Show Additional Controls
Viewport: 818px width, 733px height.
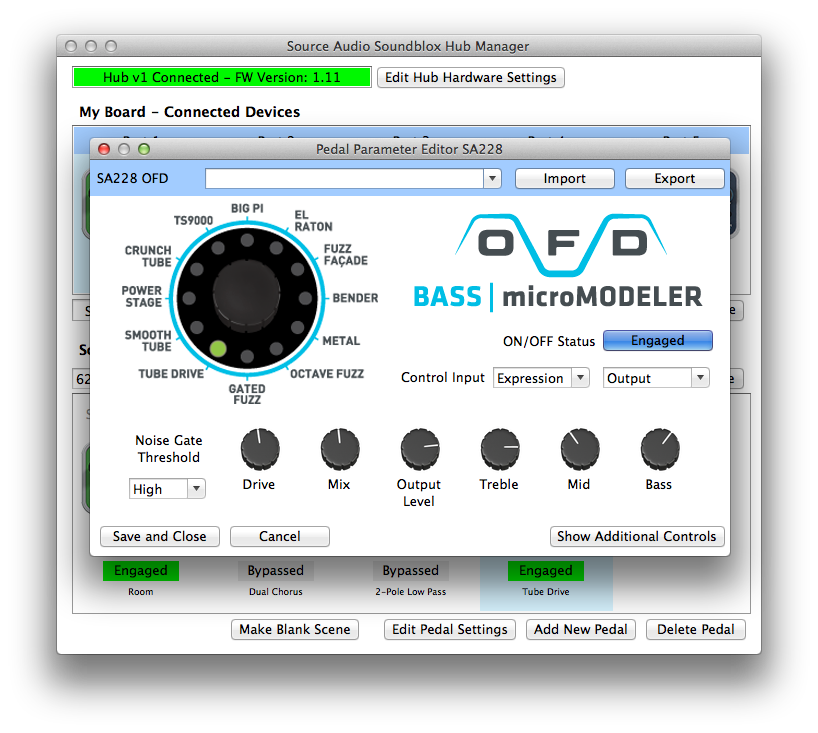click(x=637, y=536)
